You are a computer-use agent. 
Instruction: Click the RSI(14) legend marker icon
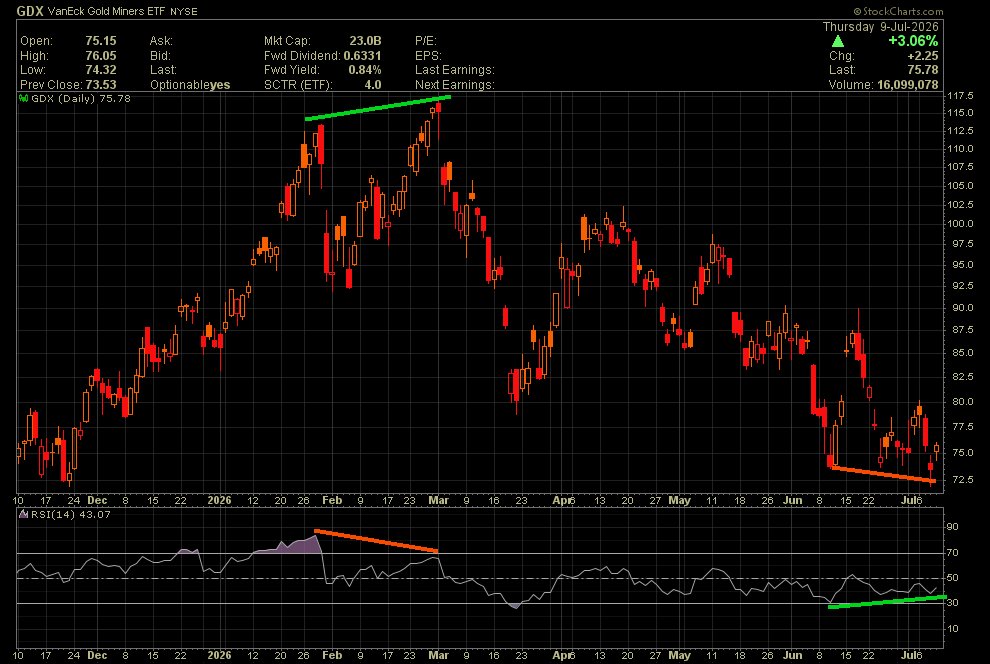pos(23,514)
